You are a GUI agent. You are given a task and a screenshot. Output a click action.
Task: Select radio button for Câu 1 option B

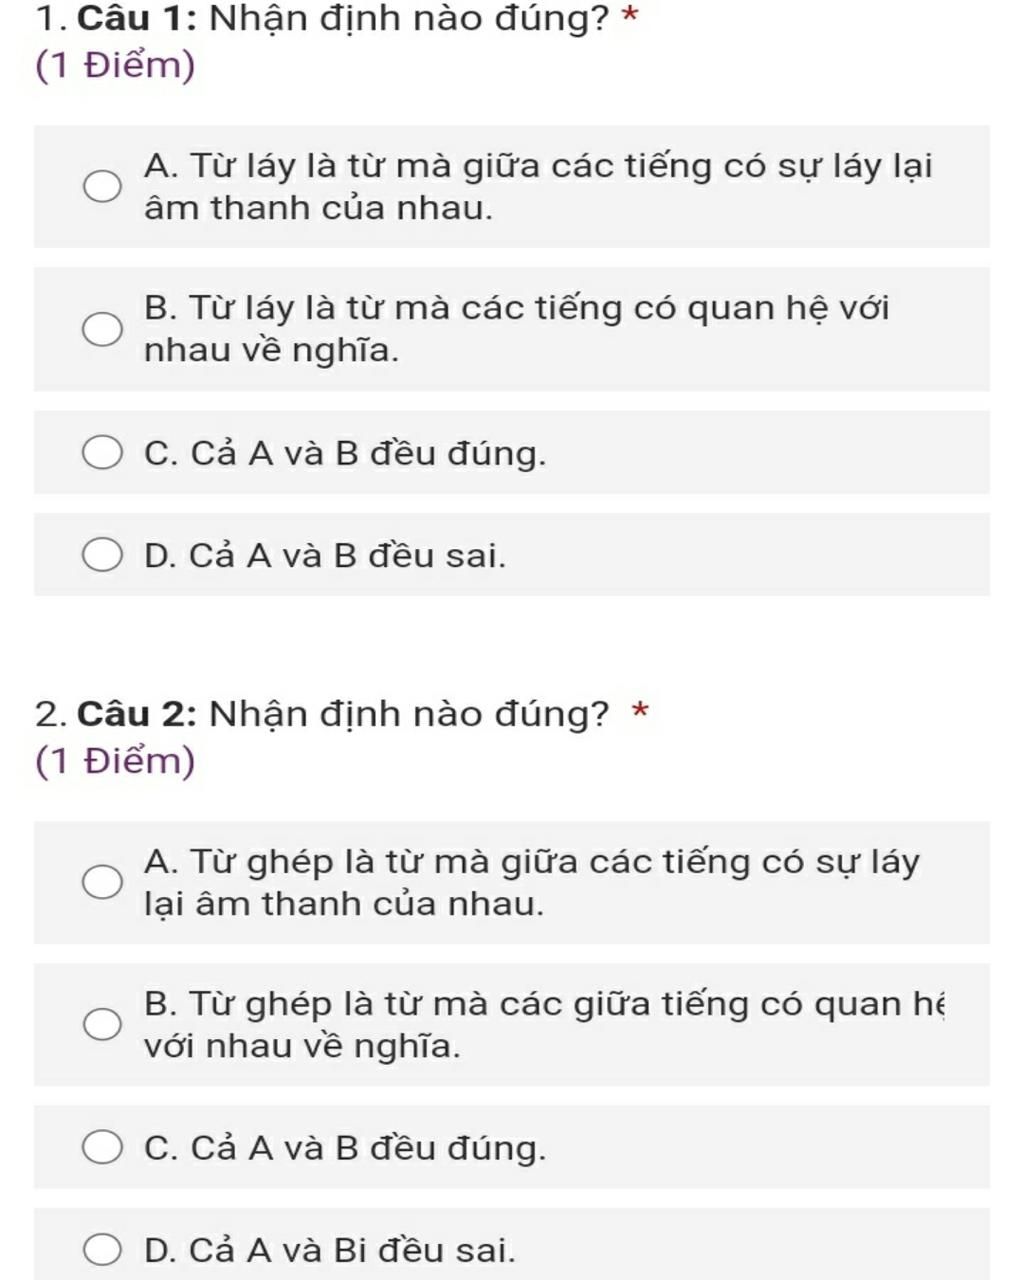point(101,329)
